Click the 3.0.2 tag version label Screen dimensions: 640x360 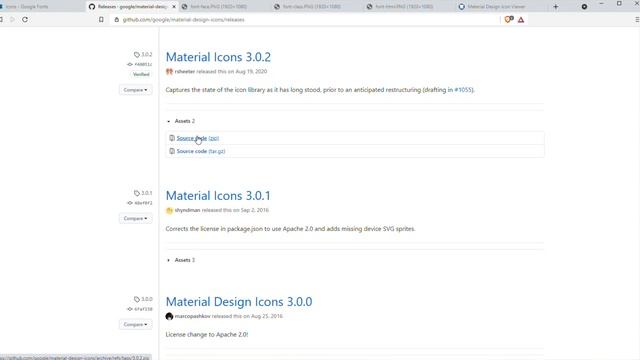pyautogui.click(x=147, y=54)
